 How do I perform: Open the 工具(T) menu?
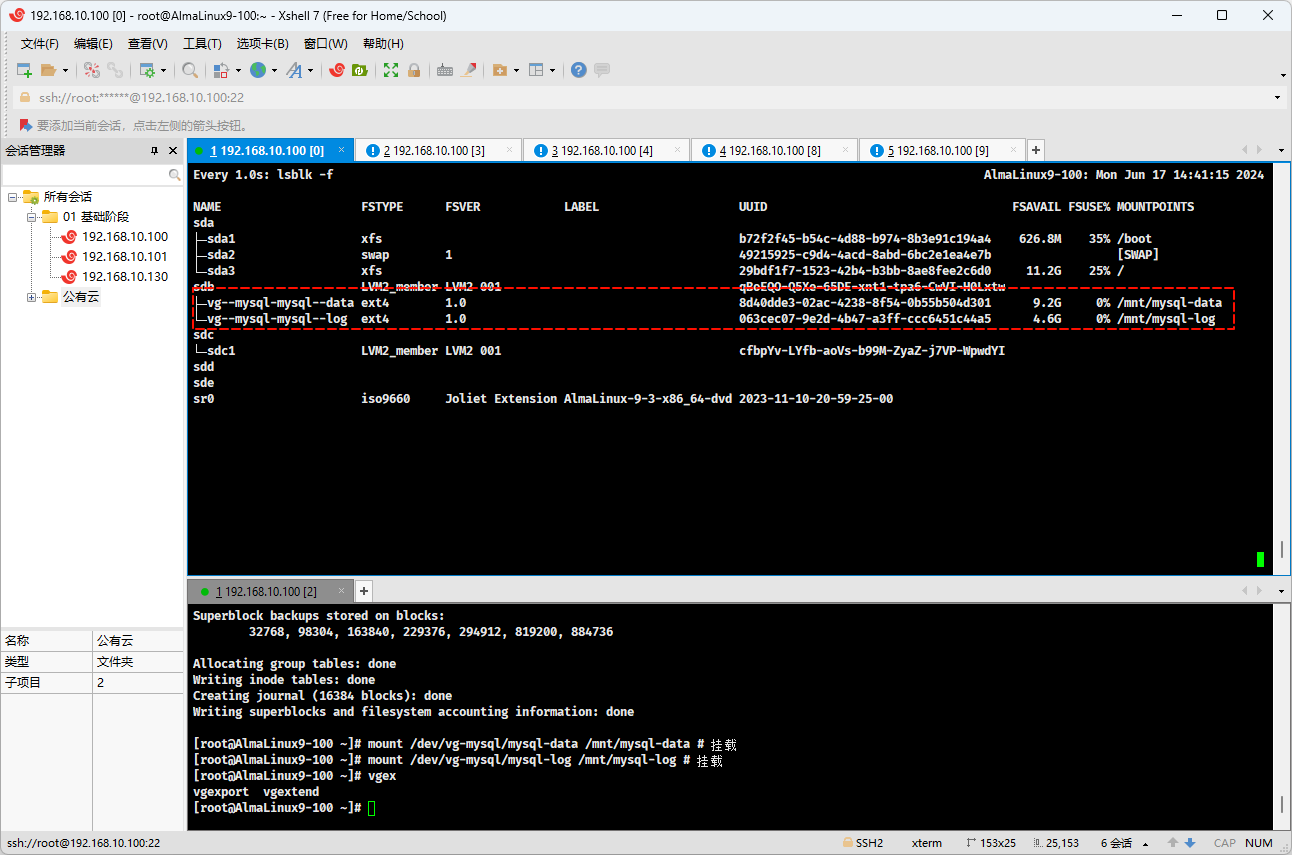click(202, 44)
